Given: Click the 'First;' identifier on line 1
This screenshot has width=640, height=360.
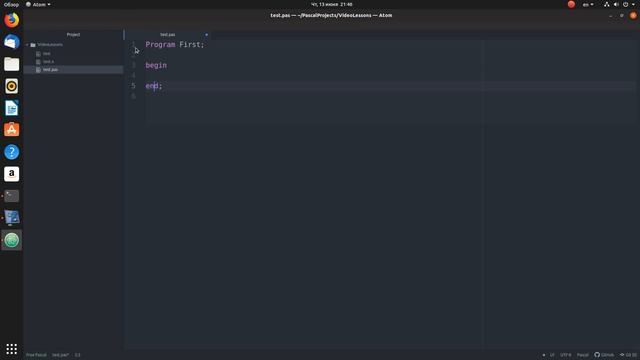Looking at the screenshot, I should [192, 44].
